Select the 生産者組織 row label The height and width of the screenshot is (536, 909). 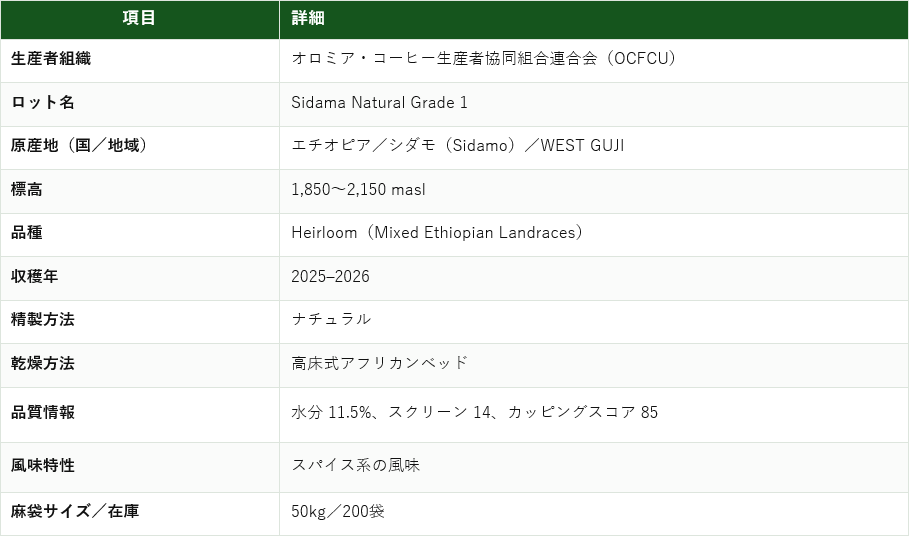(51, 59)
